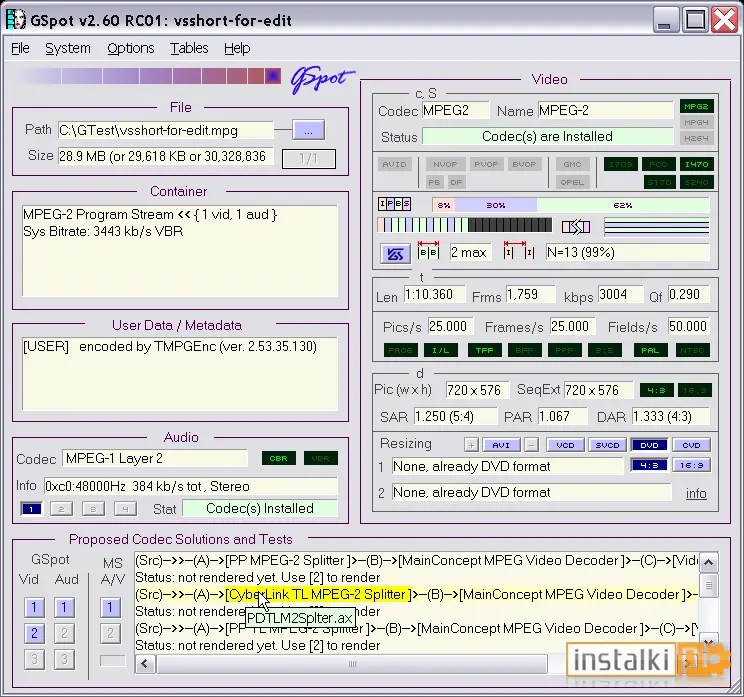
Task: Select DVD resizing target
Action: [649, 445]
